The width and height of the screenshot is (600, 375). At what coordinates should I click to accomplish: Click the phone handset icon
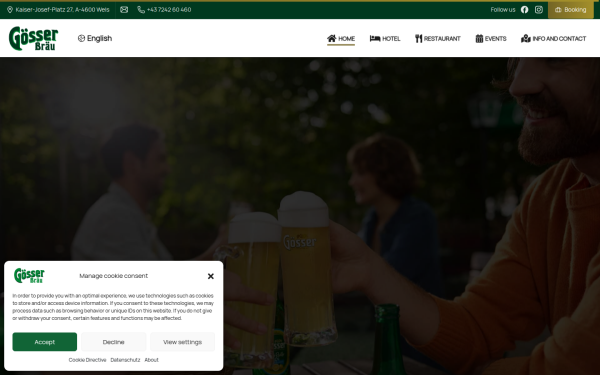click(141, 10)
